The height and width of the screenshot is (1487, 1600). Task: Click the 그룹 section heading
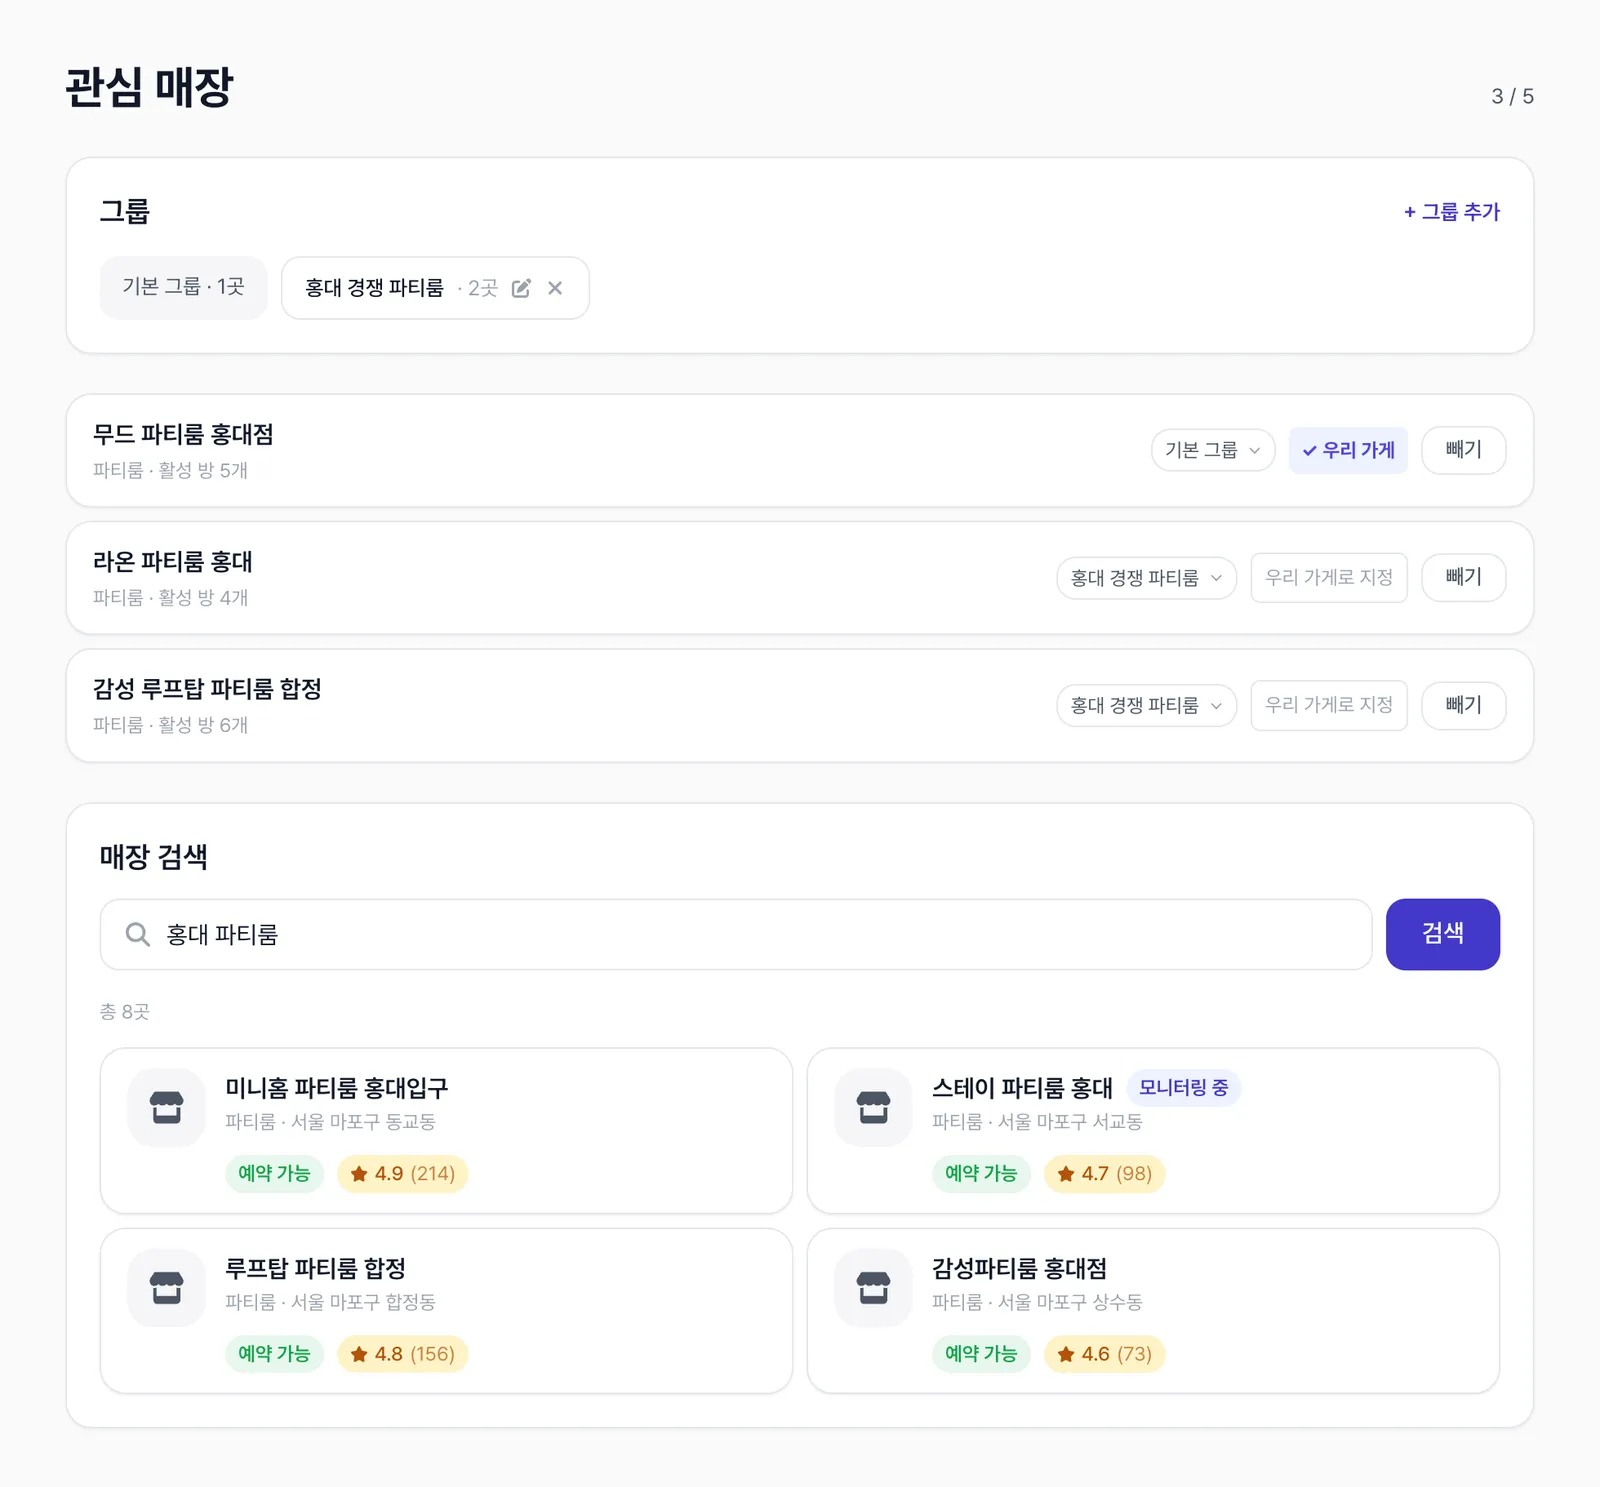click(x=125, y=212)
